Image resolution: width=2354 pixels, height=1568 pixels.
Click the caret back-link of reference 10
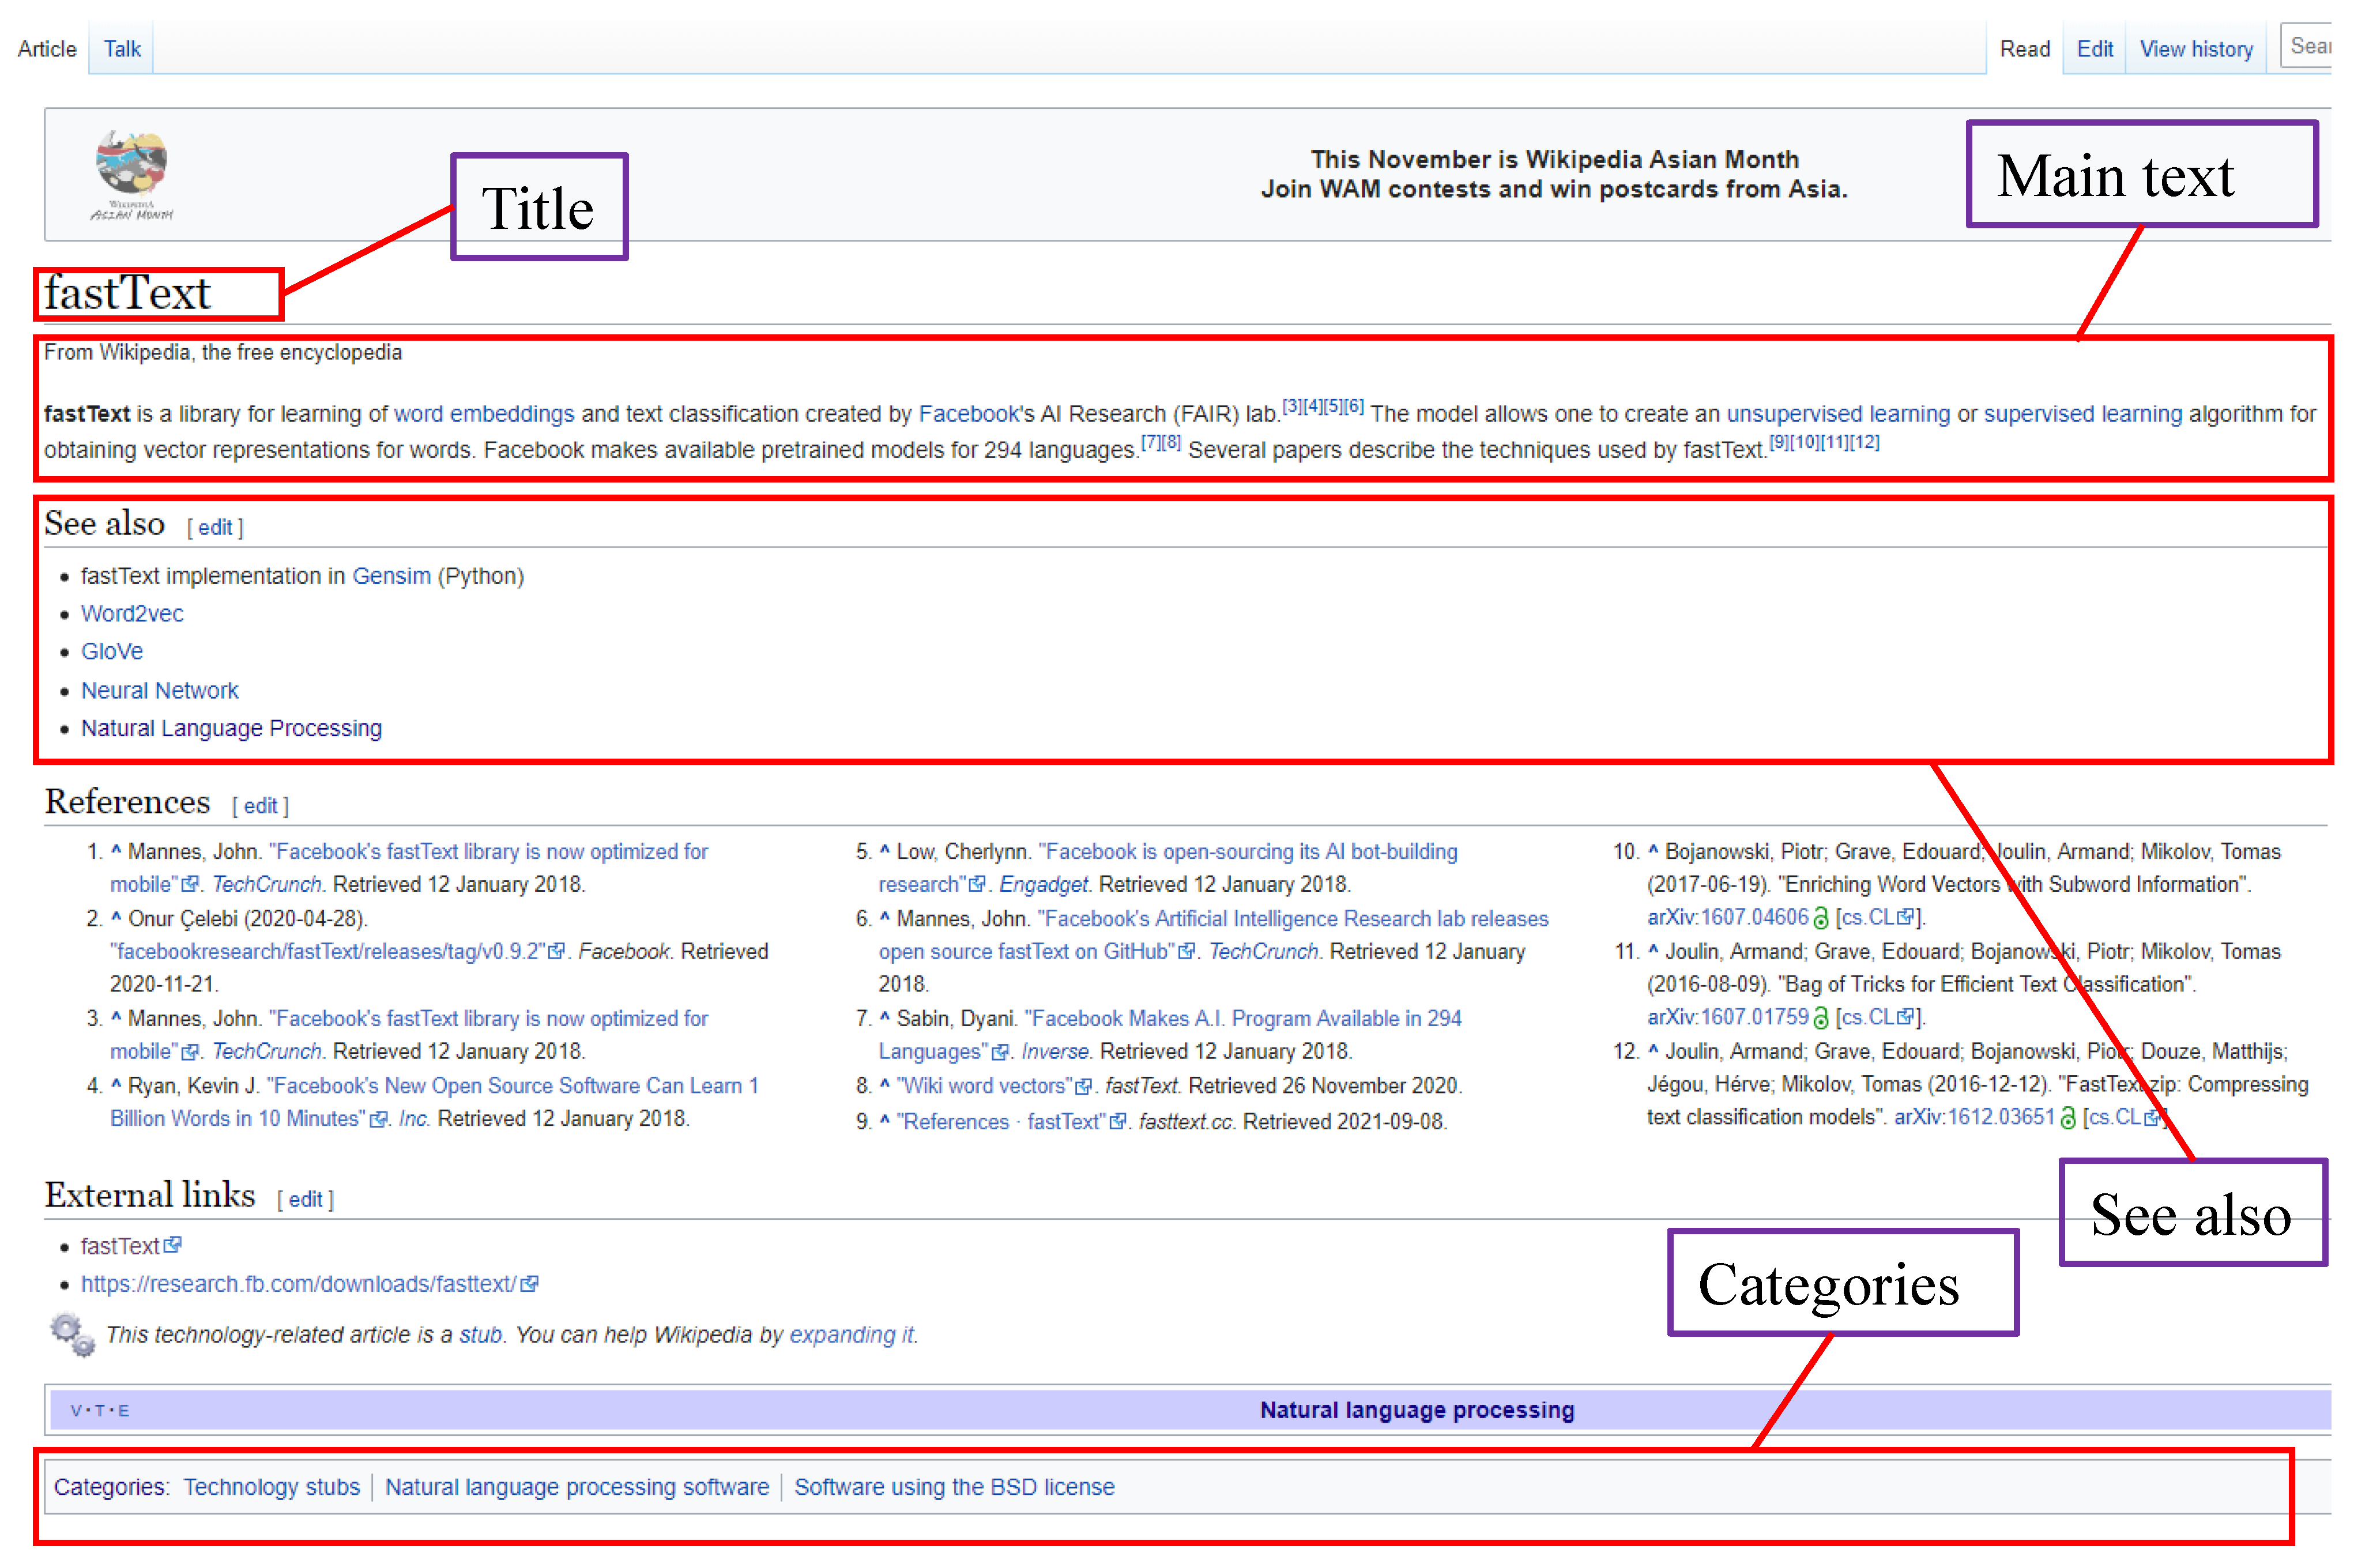click(1653, 851)
